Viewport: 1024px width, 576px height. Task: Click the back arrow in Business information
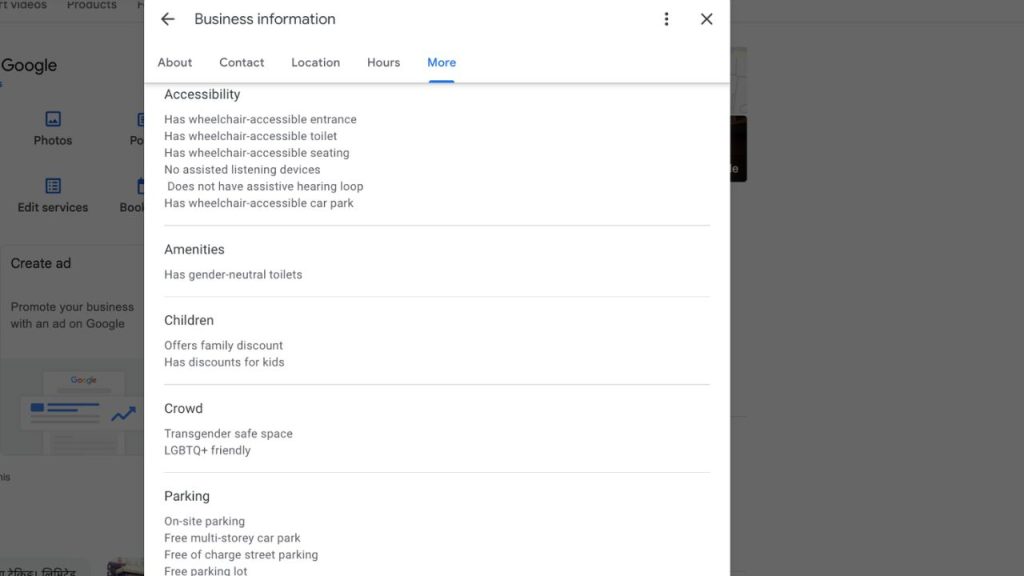coord(168,19)
